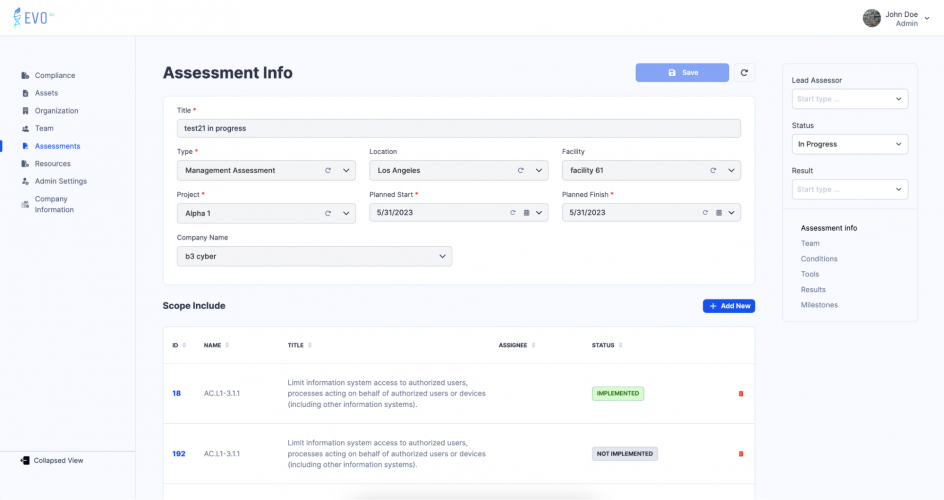This screenshot has width=944, height=500.
Task: Reset the Planned Finish date with its refresh icon
Action: coord(705,212)
